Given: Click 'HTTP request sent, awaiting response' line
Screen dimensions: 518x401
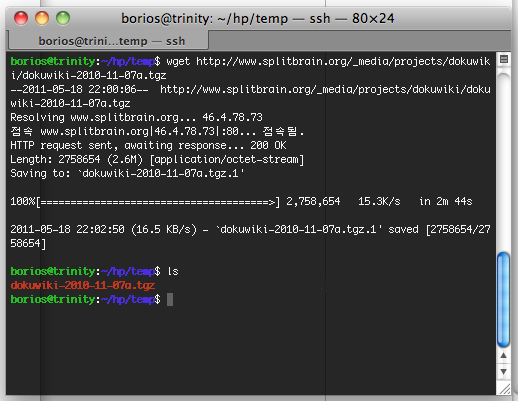Looking at the screenshot, I should coord(148,145).
